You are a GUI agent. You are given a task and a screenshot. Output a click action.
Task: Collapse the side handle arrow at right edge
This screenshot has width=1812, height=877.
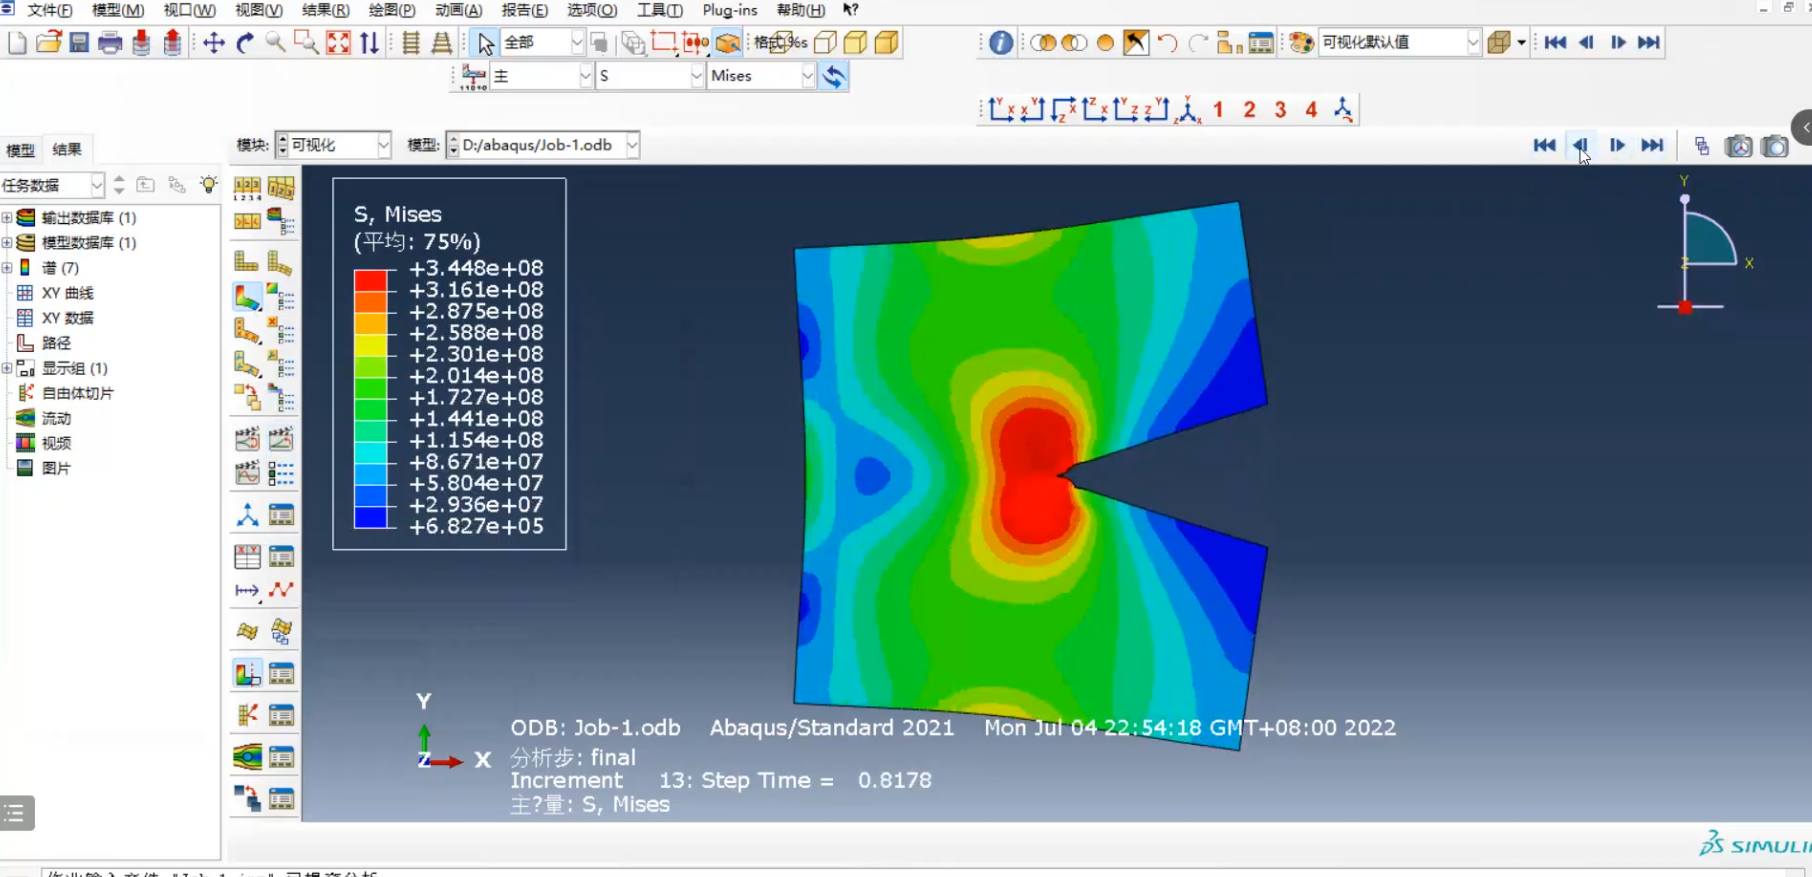point(1803,127)
